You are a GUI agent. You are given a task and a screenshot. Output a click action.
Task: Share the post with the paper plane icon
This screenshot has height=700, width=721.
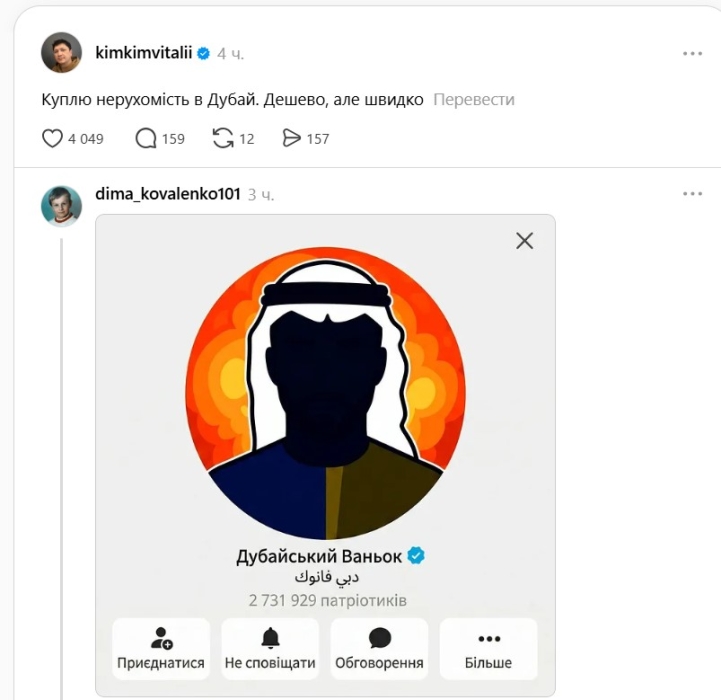tap(292, 138)
